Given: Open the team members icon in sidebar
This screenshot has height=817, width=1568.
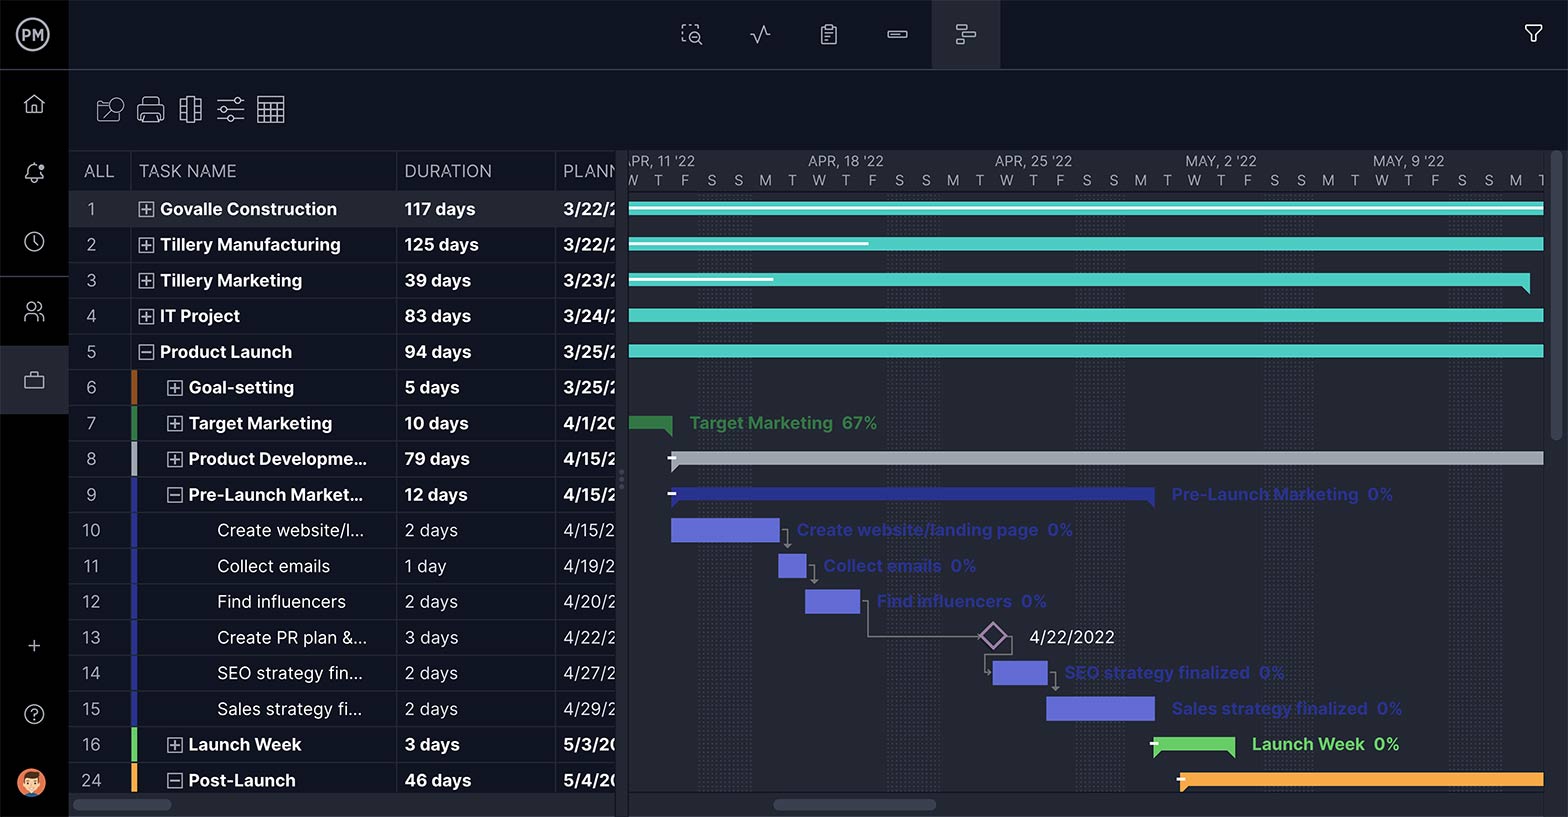Looking at the screenshot, I should (34, 311).
